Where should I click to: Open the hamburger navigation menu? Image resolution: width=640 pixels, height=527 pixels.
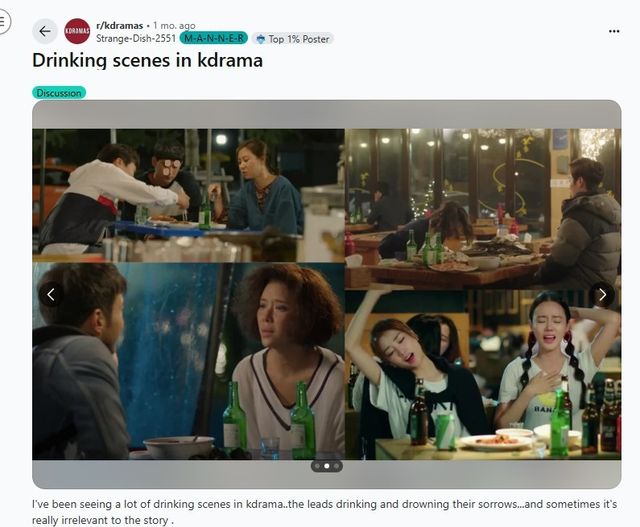2,22
